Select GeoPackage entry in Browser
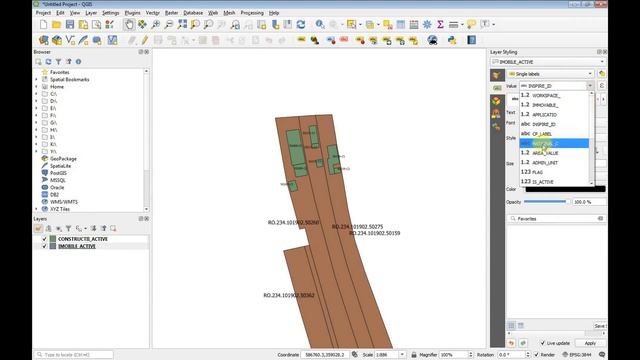640x360 pixels. click(63, 159)
